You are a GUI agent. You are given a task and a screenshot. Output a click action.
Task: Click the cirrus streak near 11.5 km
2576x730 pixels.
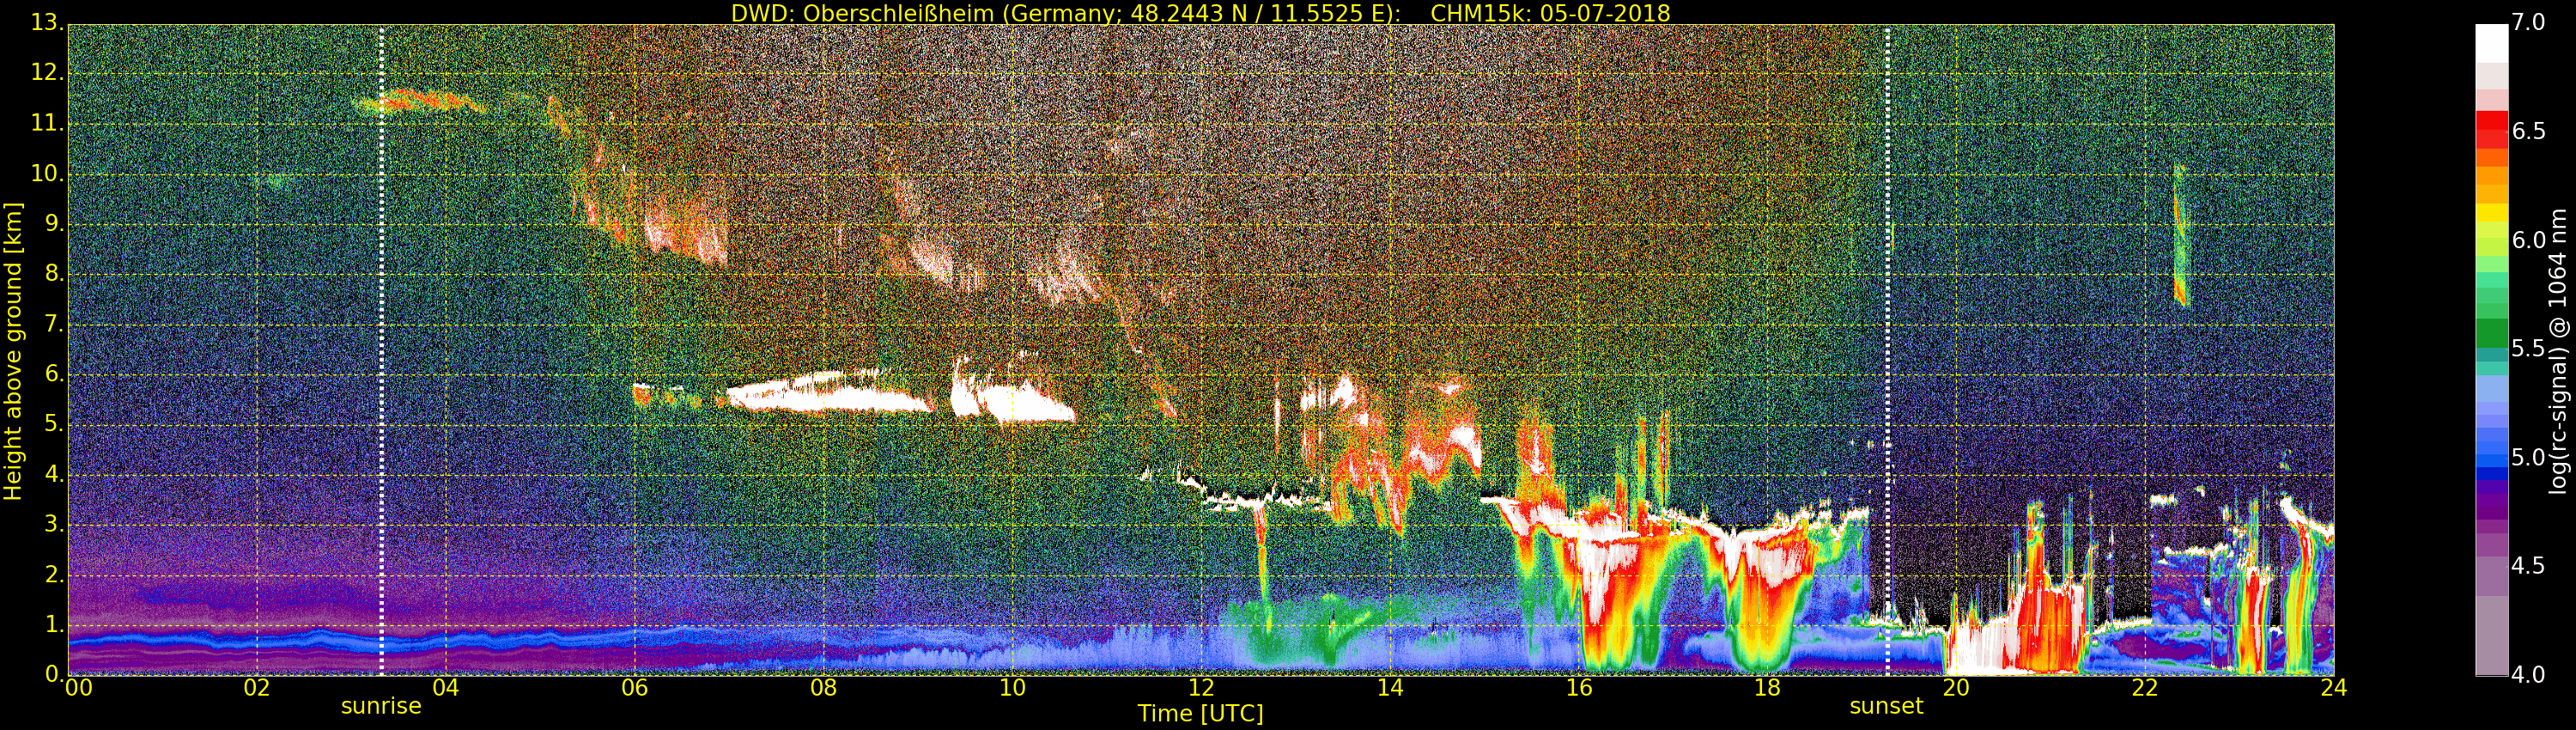coord(420,101)
